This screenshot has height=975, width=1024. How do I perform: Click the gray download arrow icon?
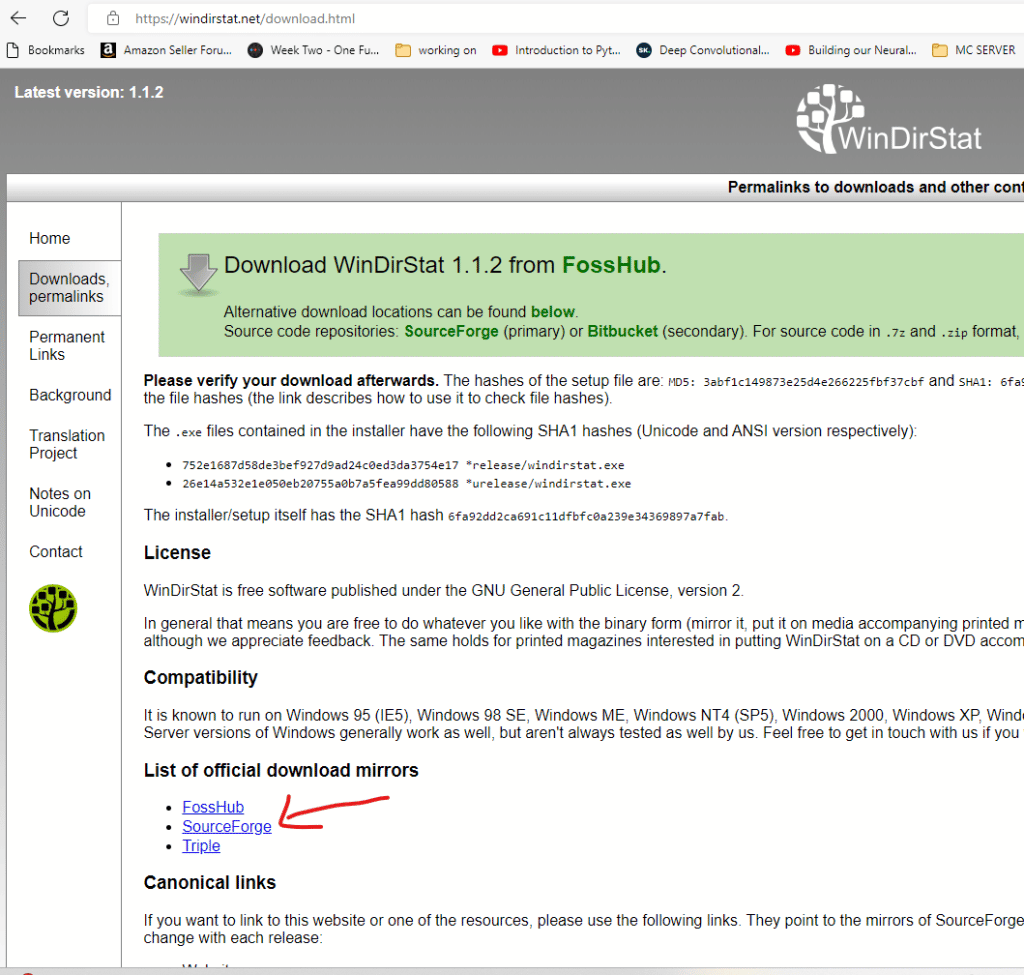tap(198, 273)
